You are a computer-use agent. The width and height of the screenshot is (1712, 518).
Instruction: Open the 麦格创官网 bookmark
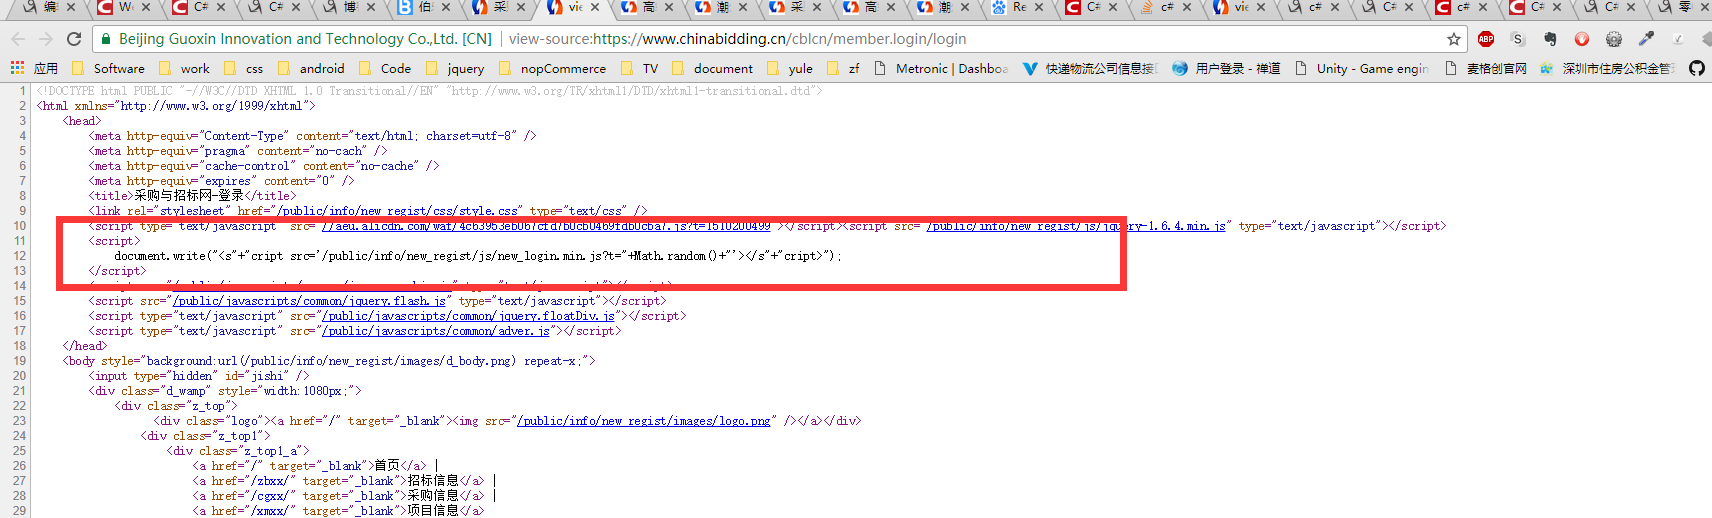click(1486, 68)
